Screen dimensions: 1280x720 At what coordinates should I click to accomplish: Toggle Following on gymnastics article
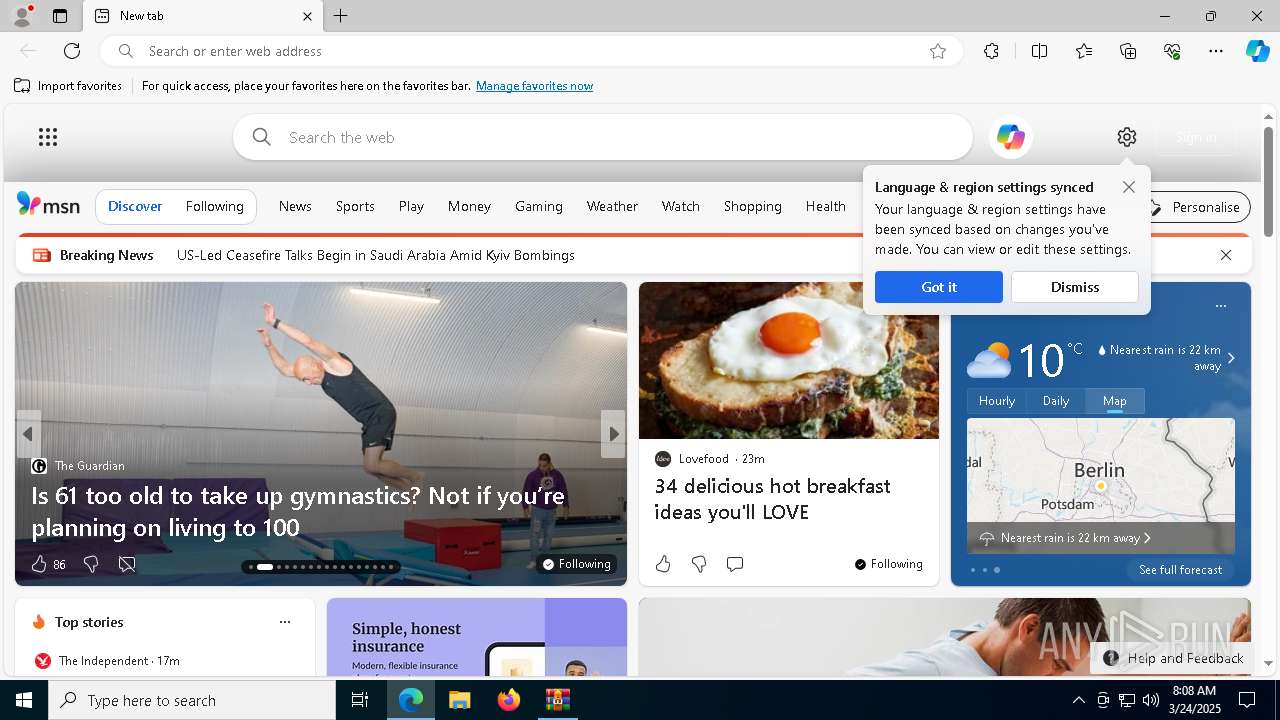pos(576,564)
